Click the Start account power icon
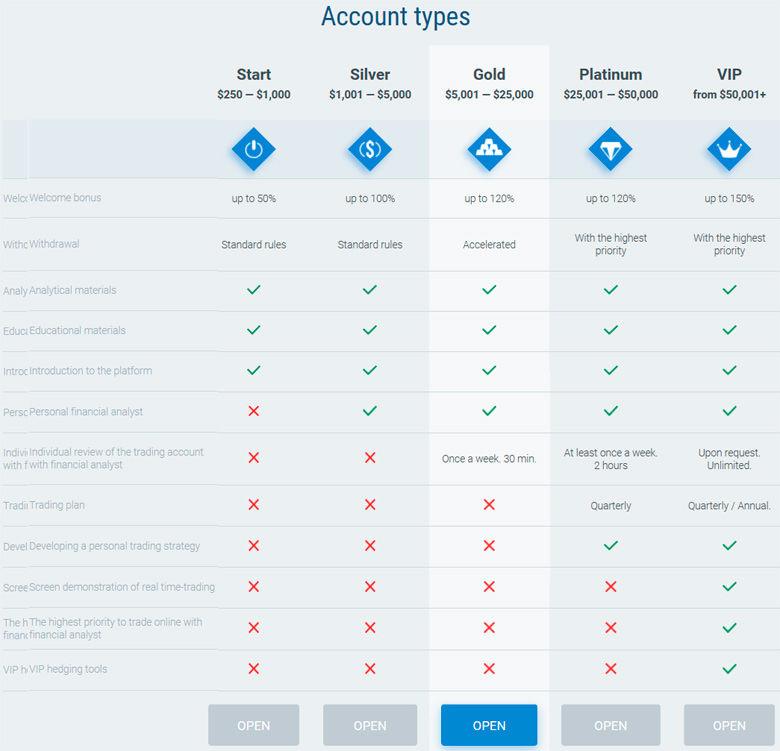Screen dimensions: 780x751 click(254, 149)
